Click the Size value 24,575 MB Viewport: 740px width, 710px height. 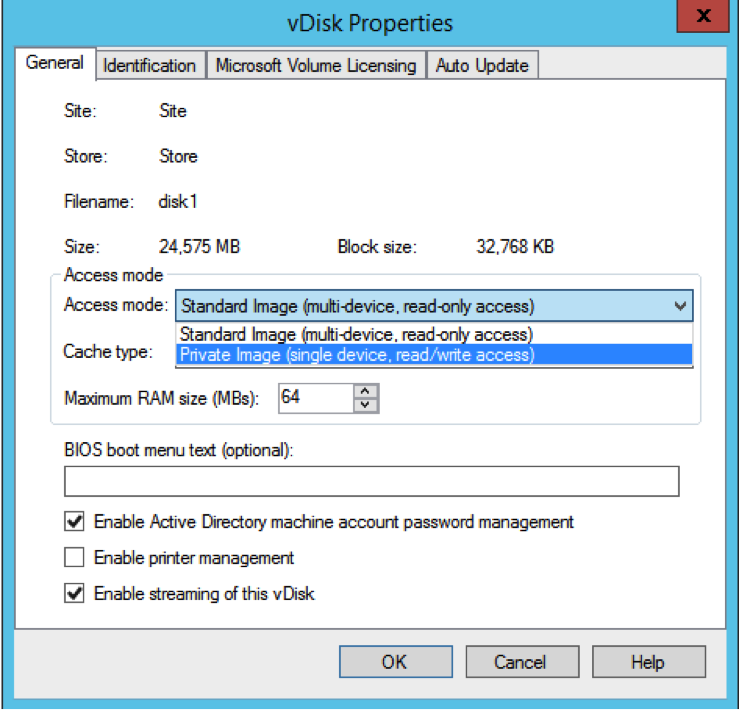point(200,247)
